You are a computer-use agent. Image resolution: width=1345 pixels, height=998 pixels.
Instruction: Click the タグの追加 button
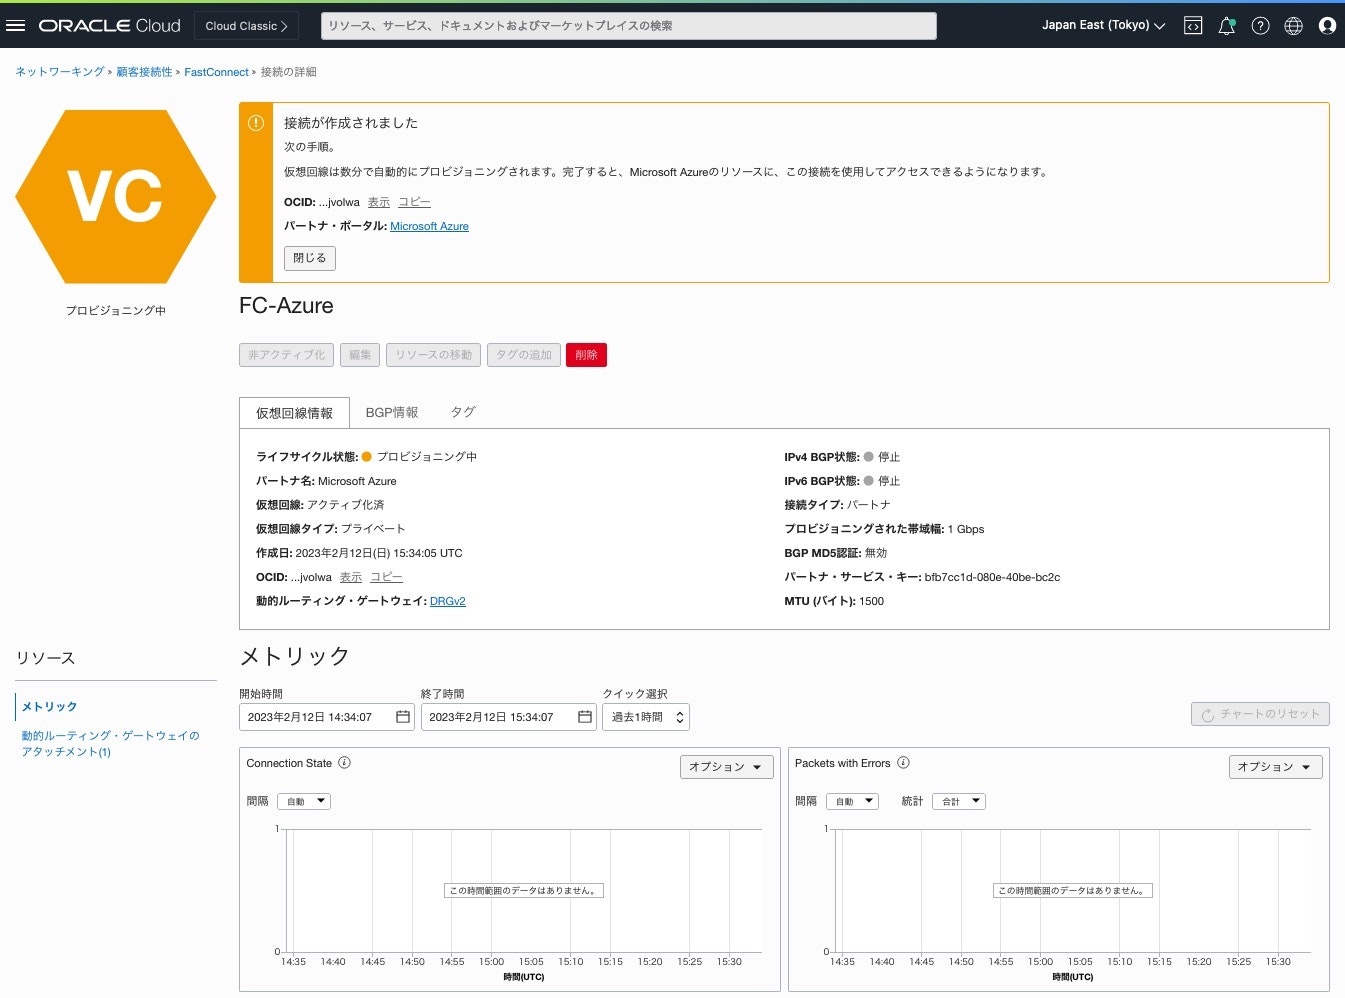click(x=524, y=355)
